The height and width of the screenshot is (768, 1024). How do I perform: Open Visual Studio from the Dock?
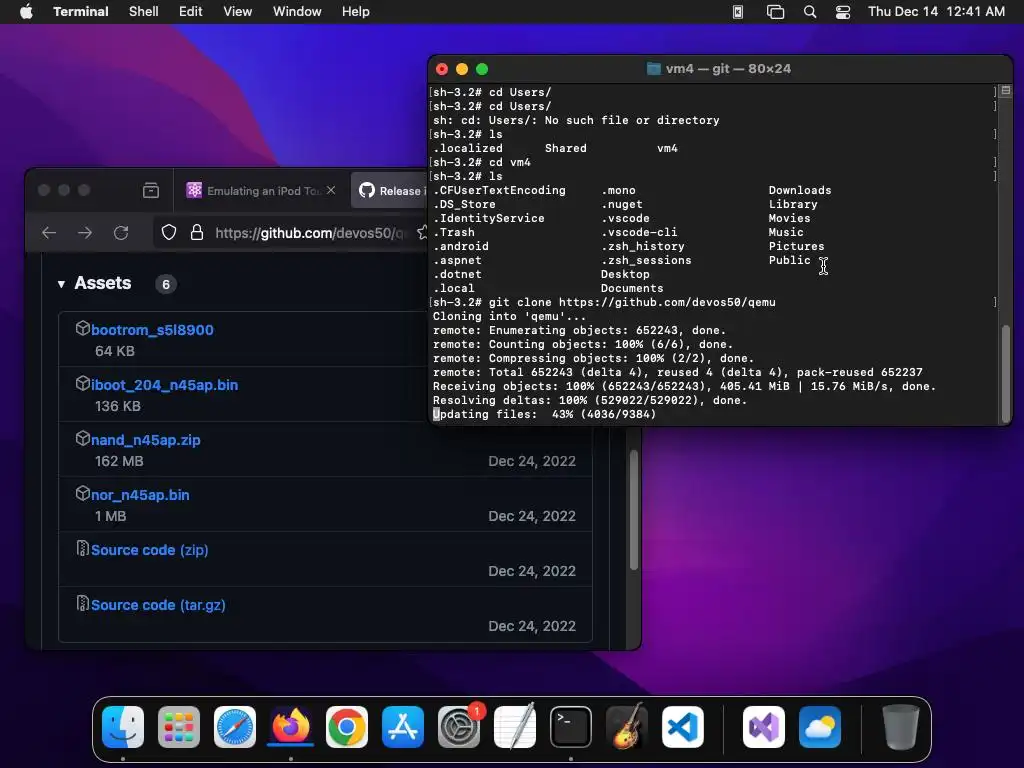pos(764,727)
